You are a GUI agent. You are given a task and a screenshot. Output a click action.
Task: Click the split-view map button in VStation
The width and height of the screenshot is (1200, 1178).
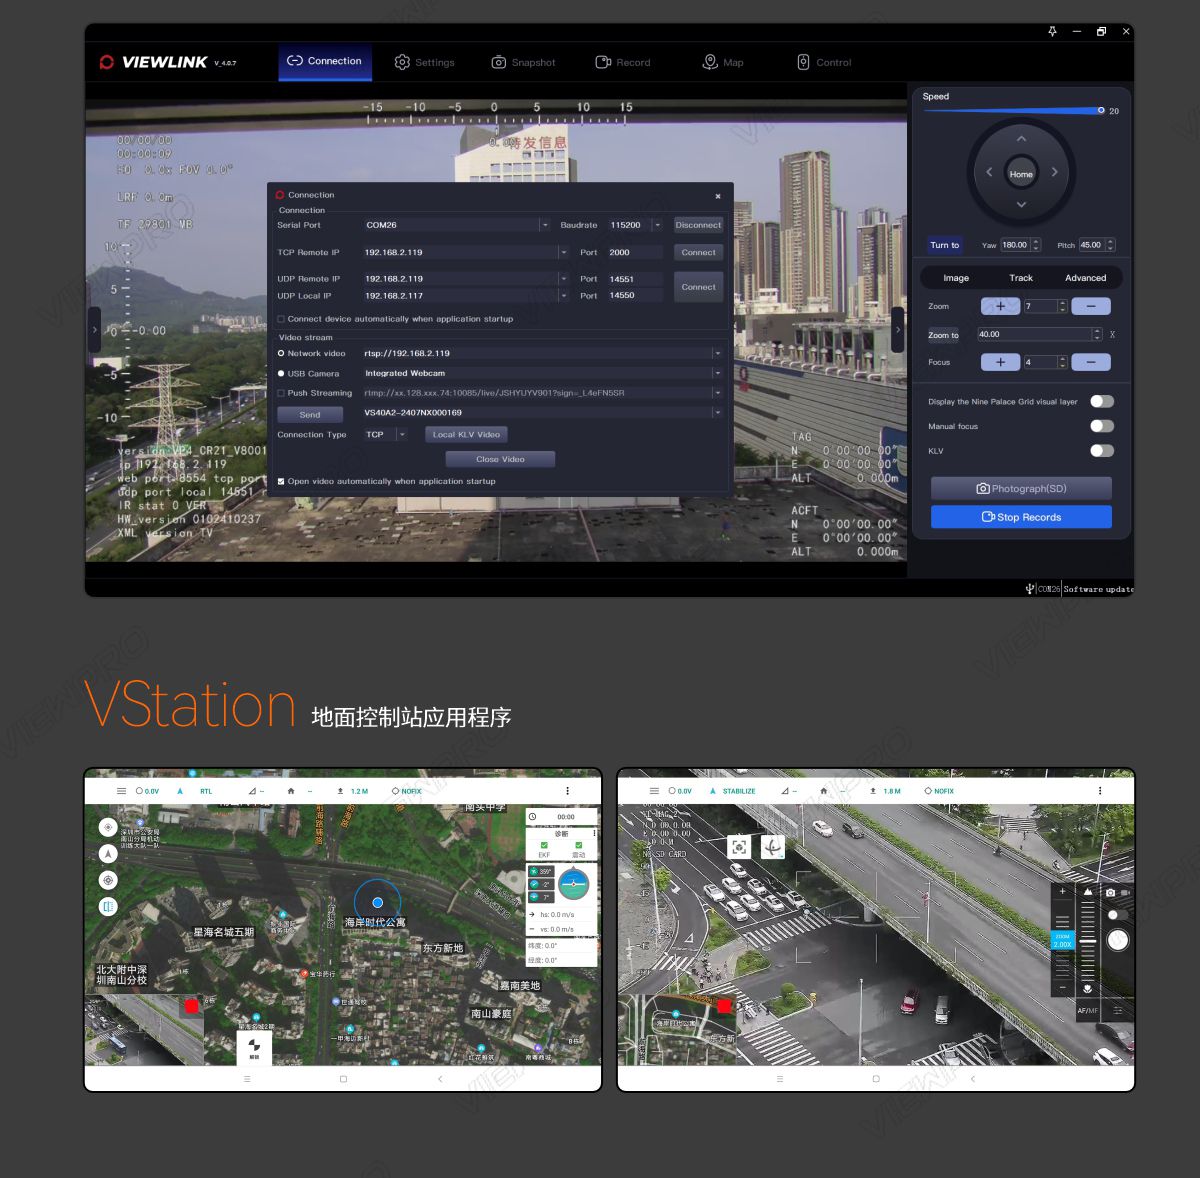pos(108,906)
